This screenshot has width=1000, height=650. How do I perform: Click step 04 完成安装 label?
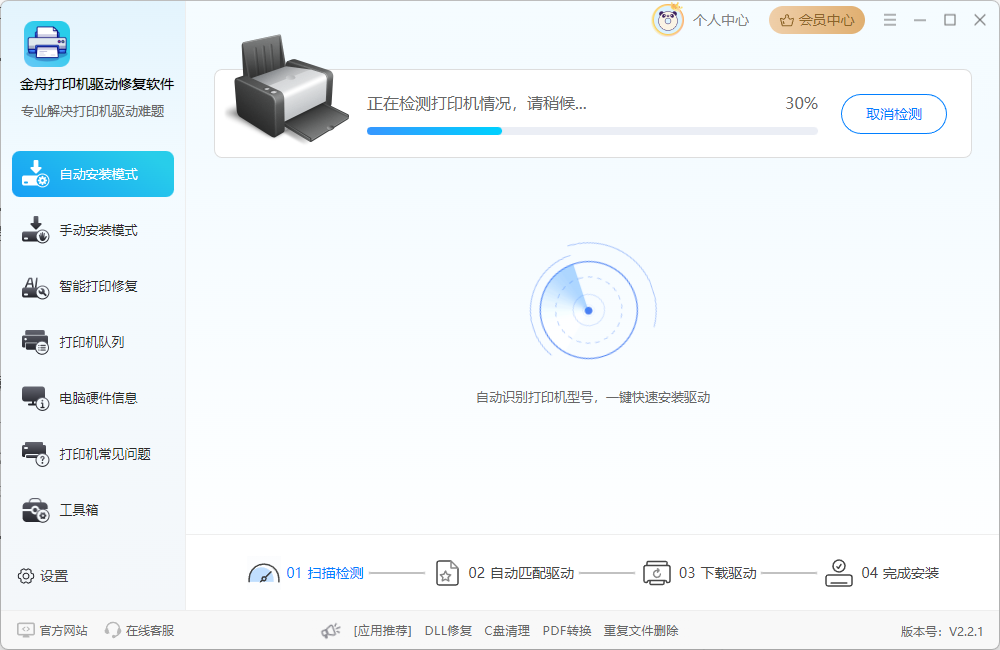click(x=900, y=573)
